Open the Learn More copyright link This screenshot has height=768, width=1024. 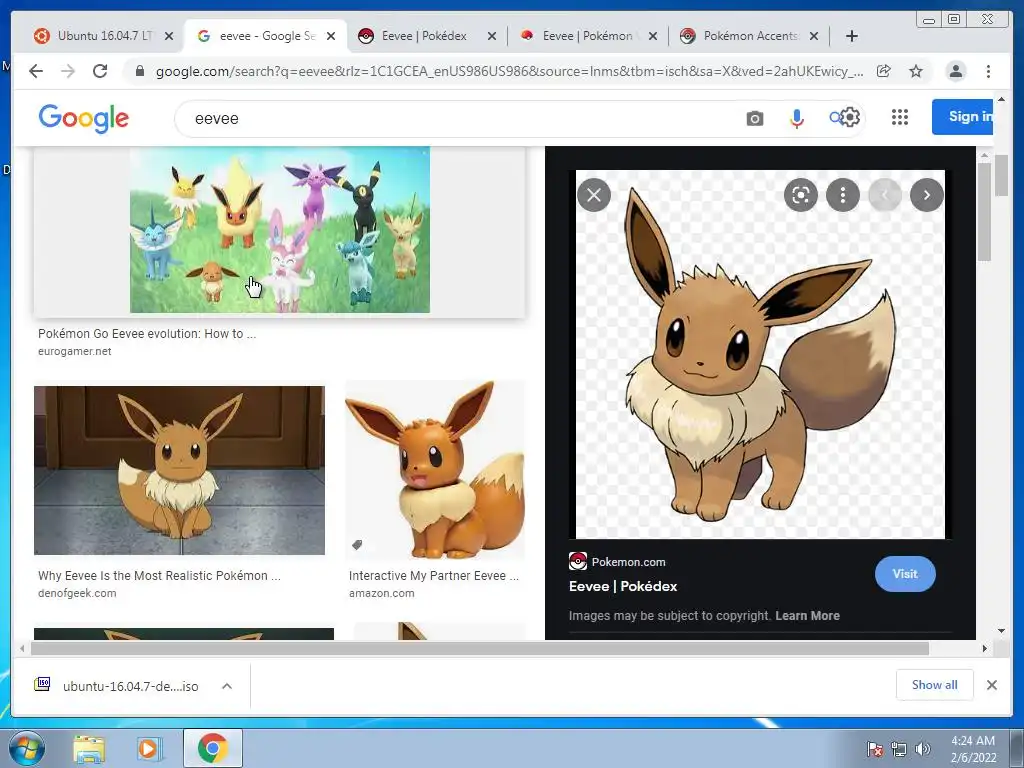point(807,615)
